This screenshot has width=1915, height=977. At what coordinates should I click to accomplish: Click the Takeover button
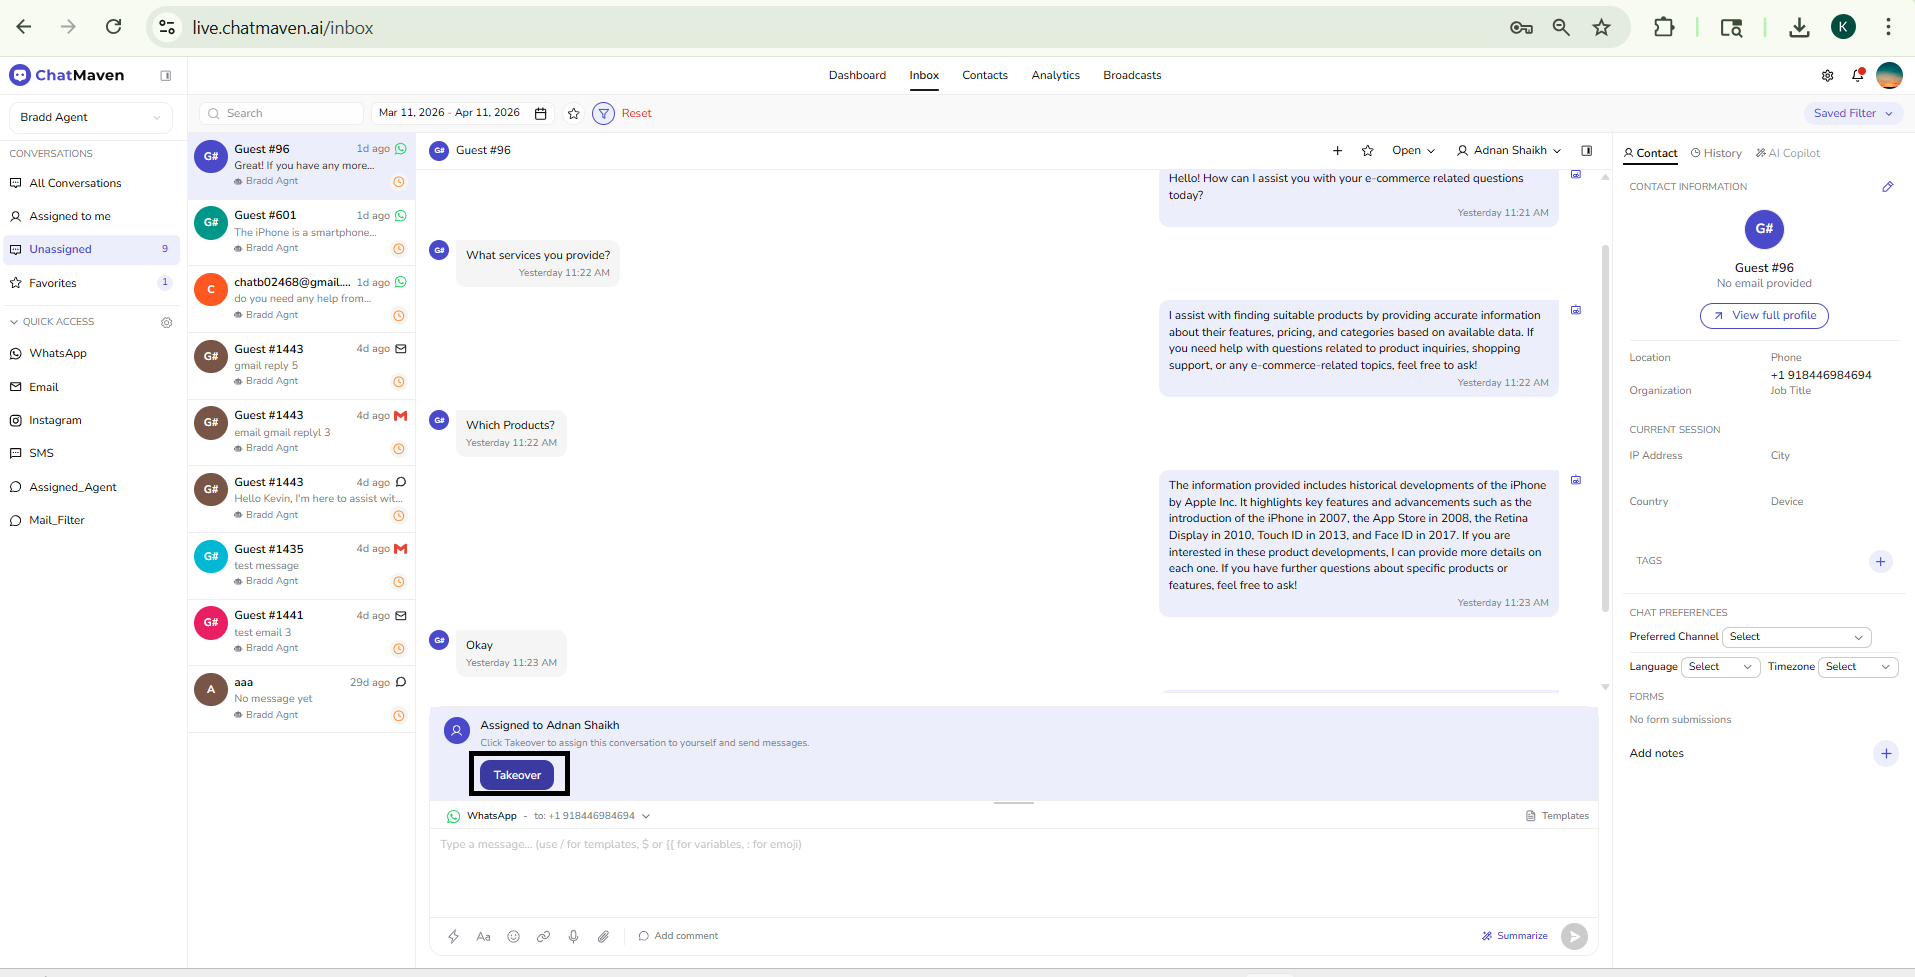click(517, 774)
